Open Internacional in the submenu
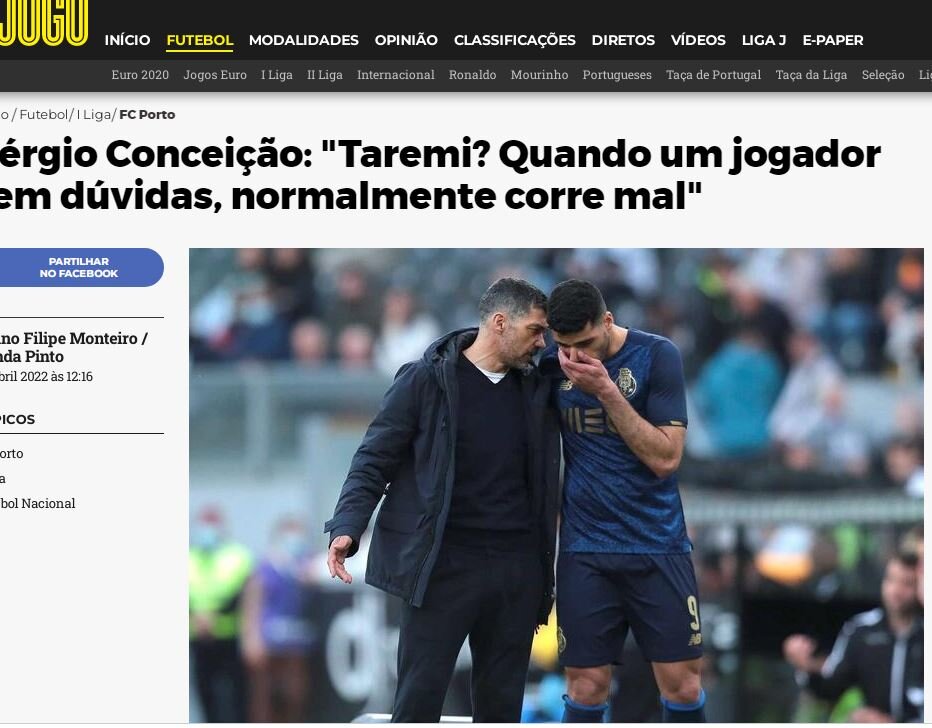 tap(396, 75)
